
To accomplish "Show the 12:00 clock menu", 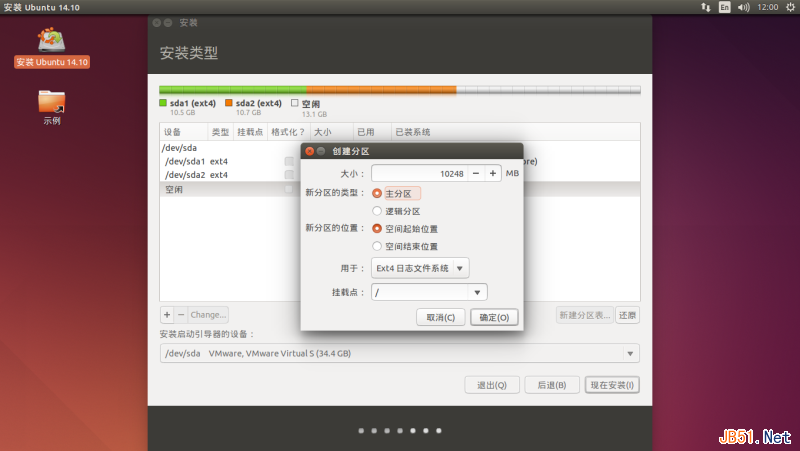I will click(767, 7).
